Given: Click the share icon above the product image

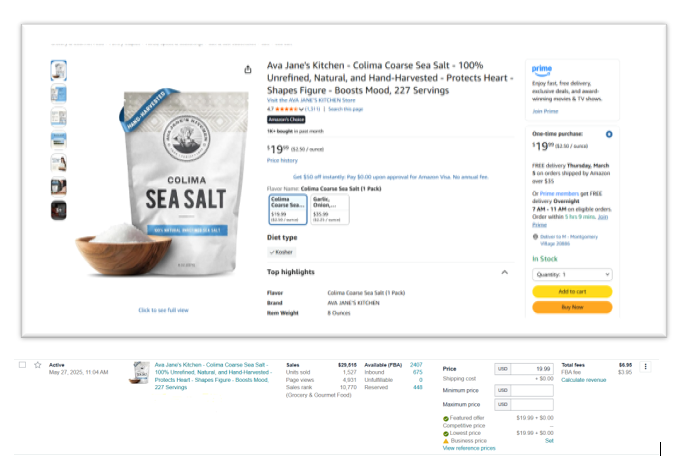Looking at the screenshot, I should point(247,69).
